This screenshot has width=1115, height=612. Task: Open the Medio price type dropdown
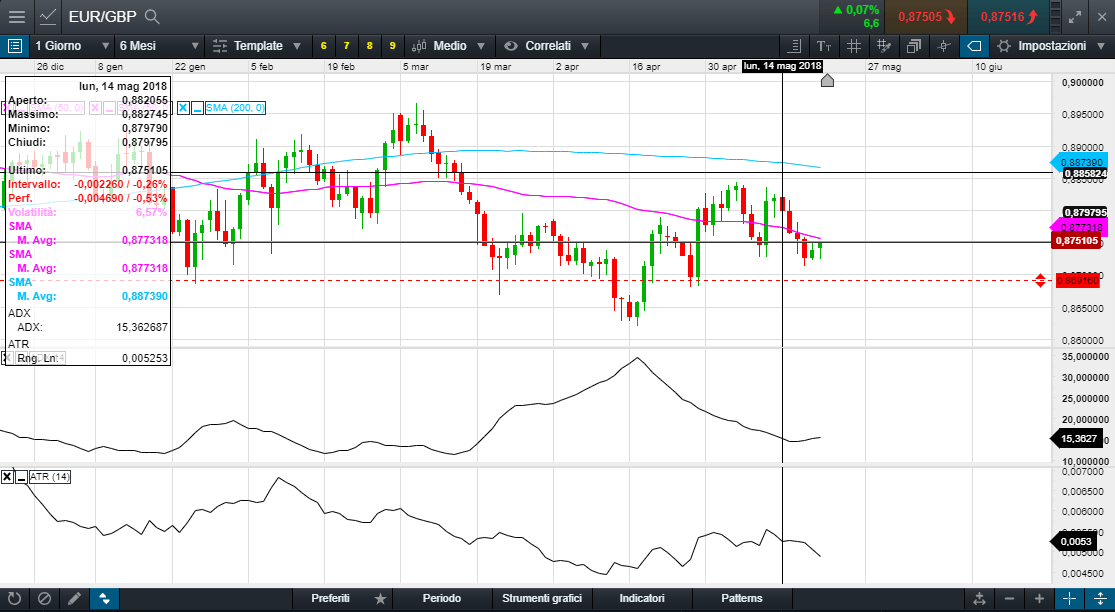tap(449, 46)
